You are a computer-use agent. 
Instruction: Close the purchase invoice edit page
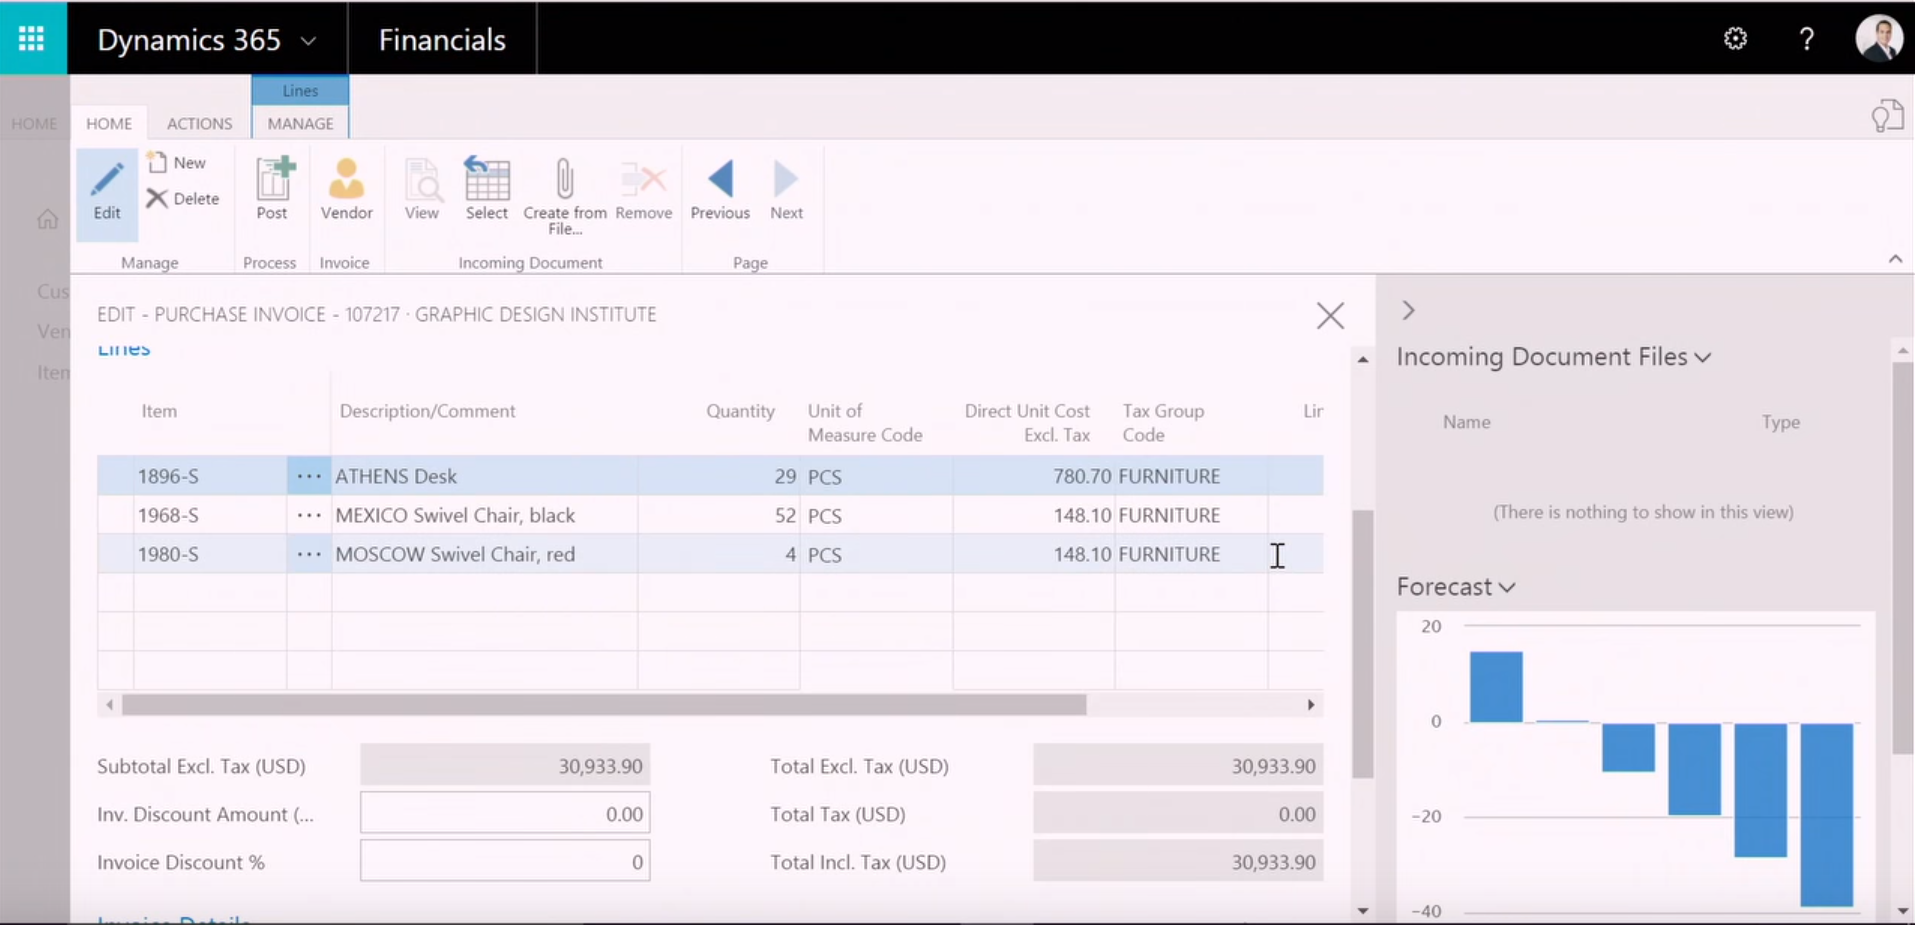coord(1330,316)
